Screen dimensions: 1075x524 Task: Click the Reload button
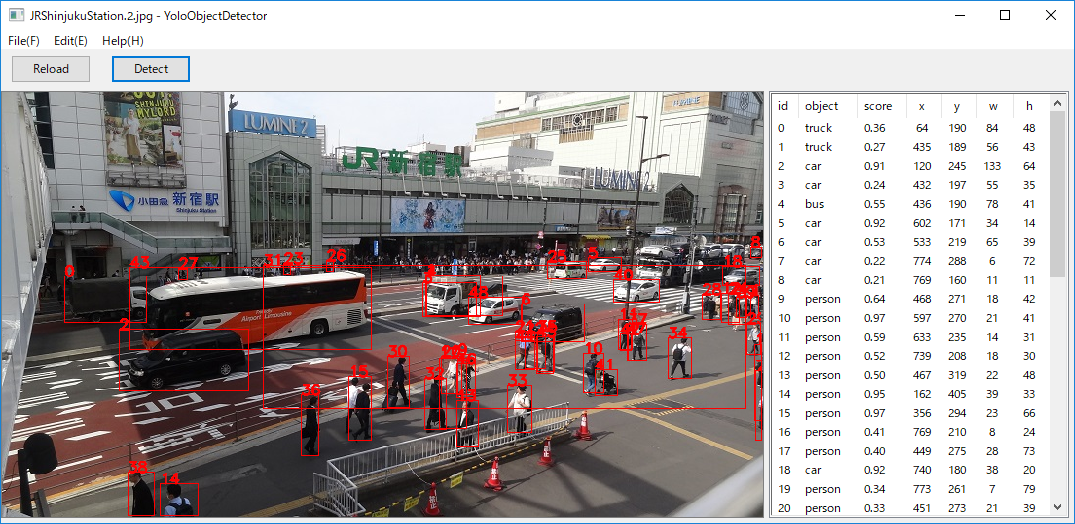(x=51, y=69)
